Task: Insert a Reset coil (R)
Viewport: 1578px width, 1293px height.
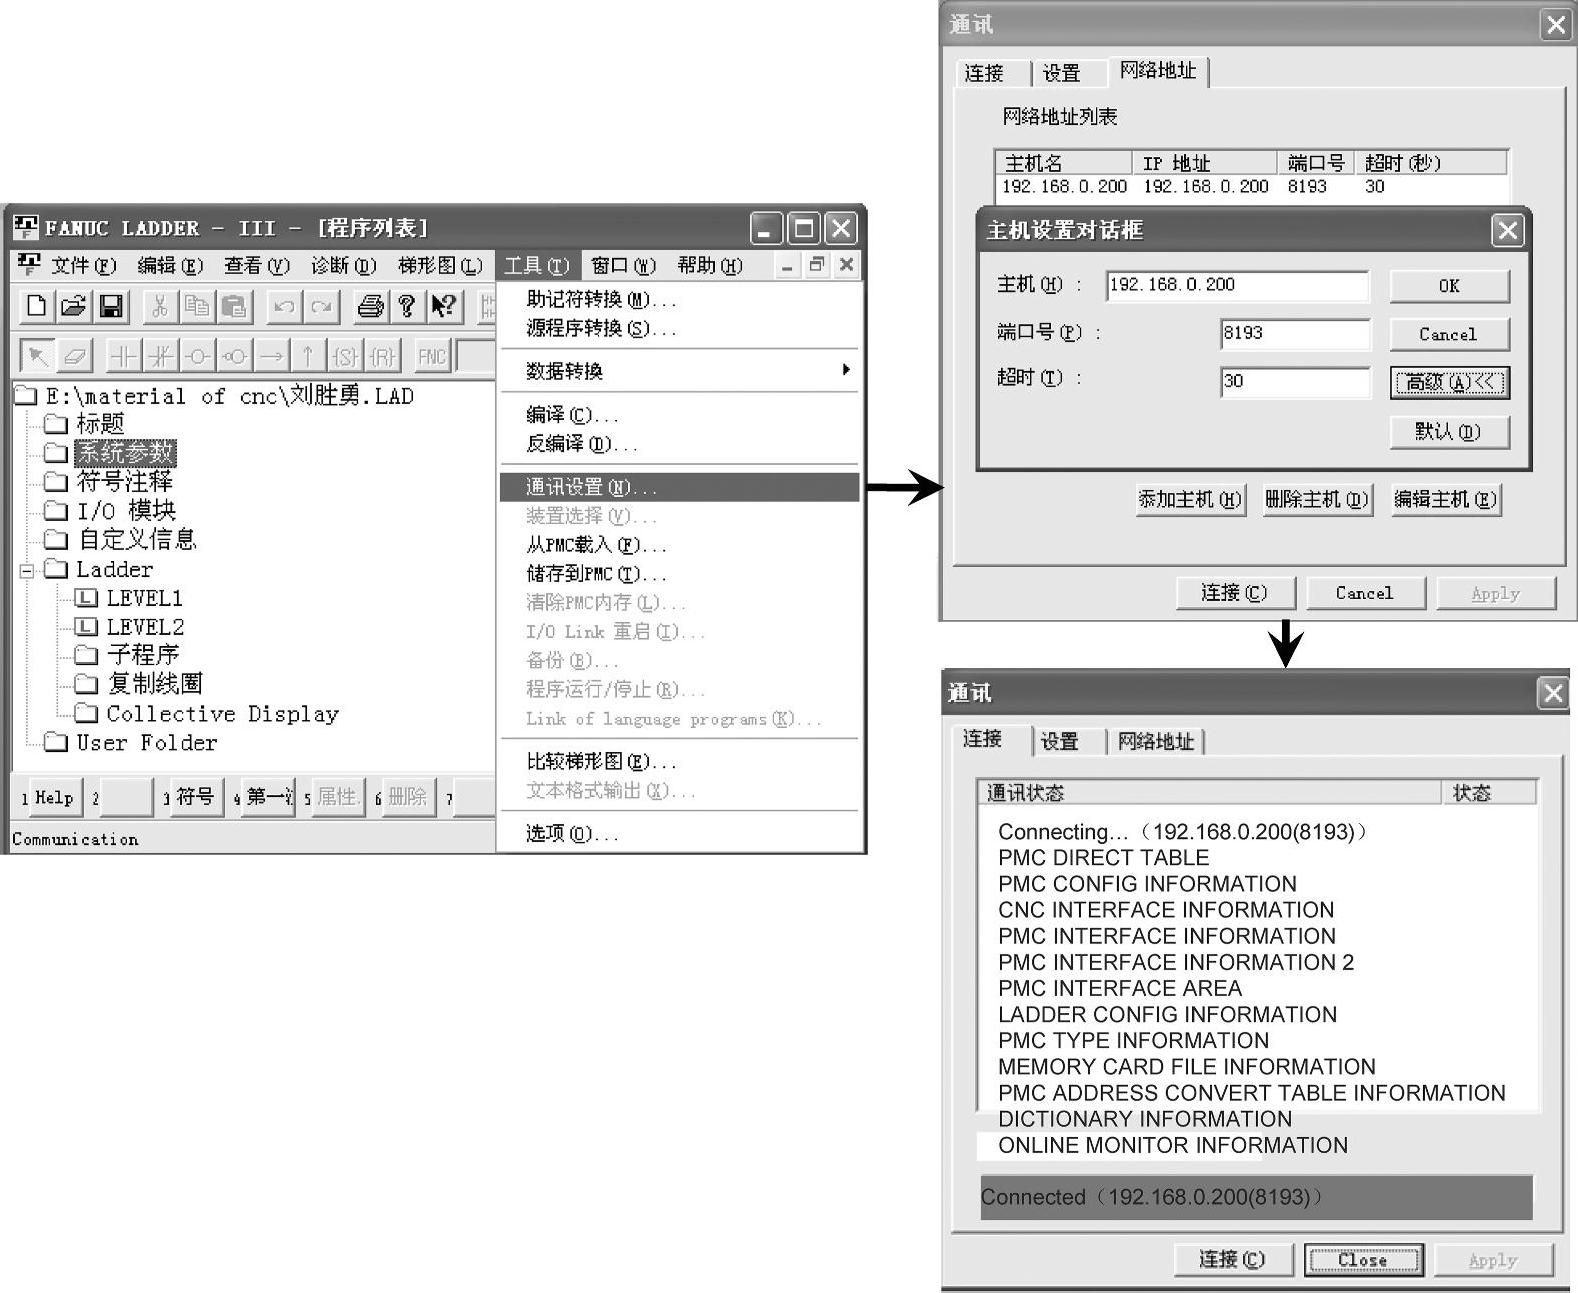Action: tap(382, 356)
